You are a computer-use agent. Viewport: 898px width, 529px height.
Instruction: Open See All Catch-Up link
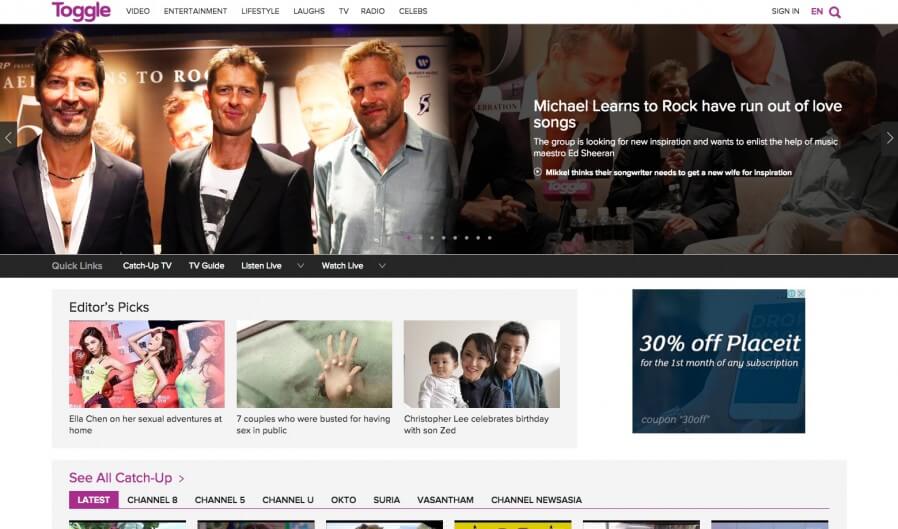[120, 477]
